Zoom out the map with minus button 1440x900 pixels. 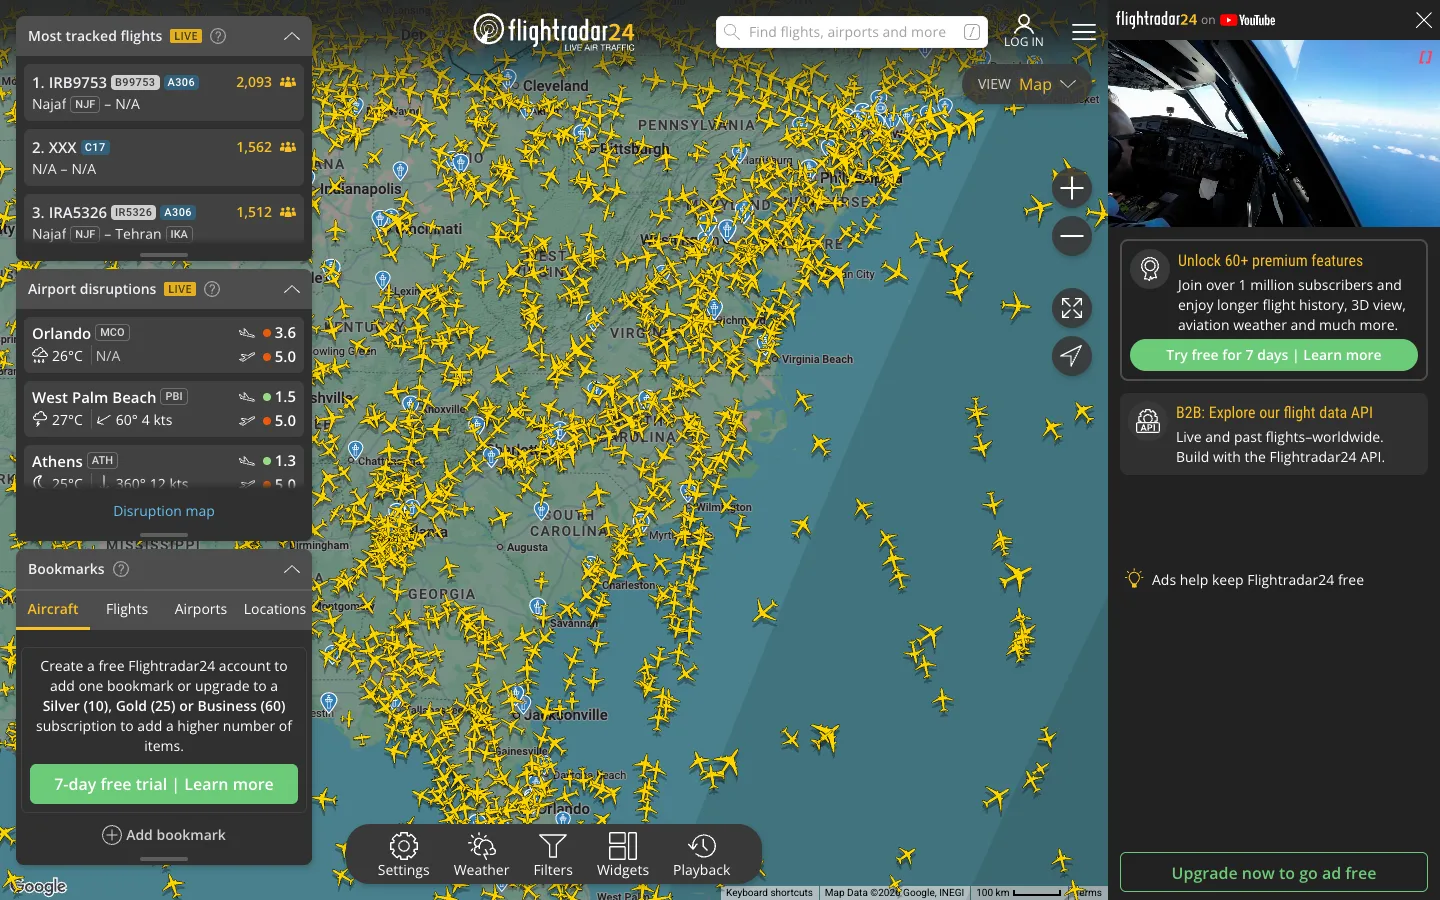coord(1072,236)
